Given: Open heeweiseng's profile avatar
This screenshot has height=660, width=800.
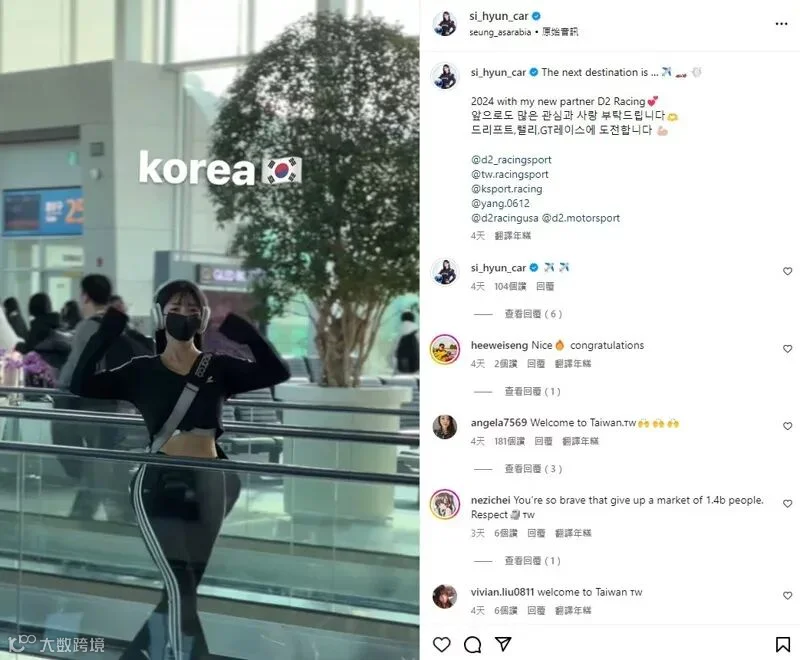Looking at the screenshot, I should click(x=445, y=349).
